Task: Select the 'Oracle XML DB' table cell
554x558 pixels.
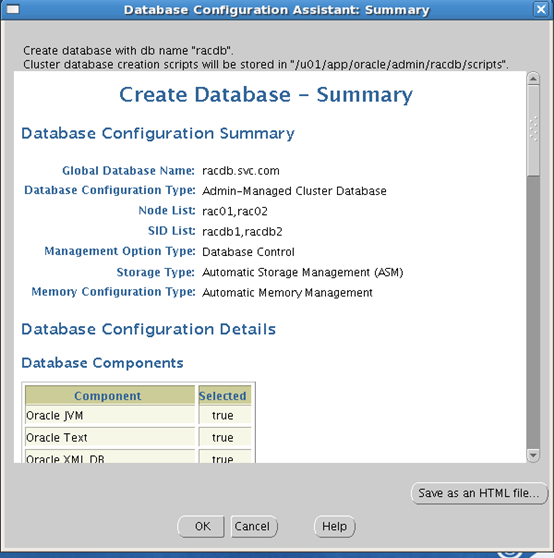Action: tap(110, 457)
